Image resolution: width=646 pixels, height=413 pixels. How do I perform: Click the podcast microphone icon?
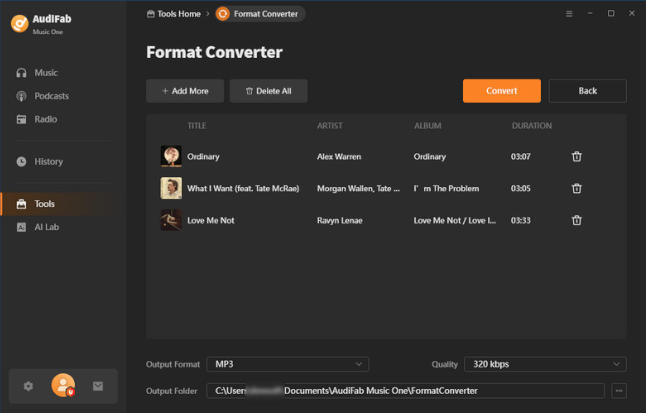pos(21,96)
